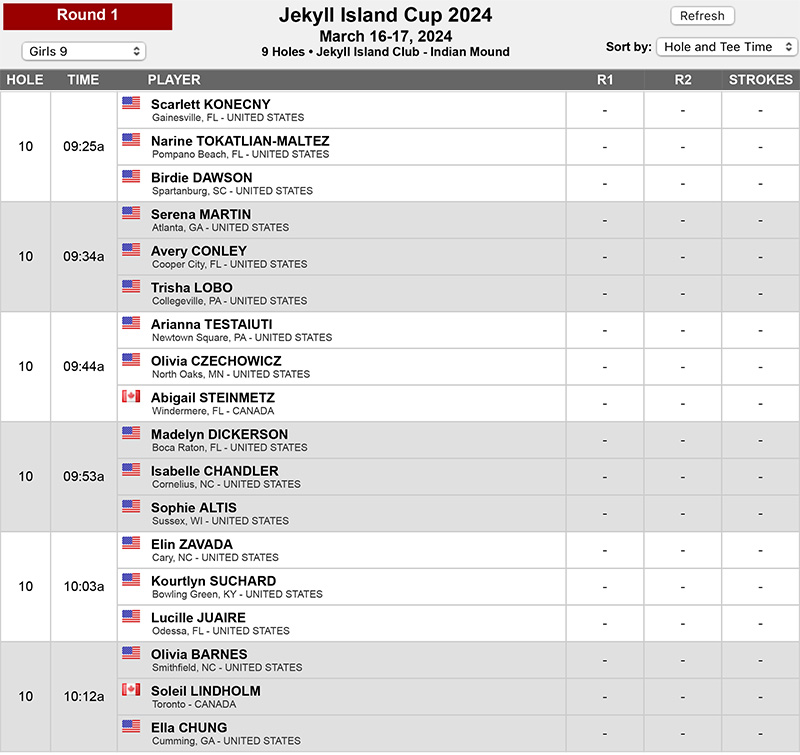Select player Birdie DAWSON
This screenshot has height=755, width=800.
point(202,178)
